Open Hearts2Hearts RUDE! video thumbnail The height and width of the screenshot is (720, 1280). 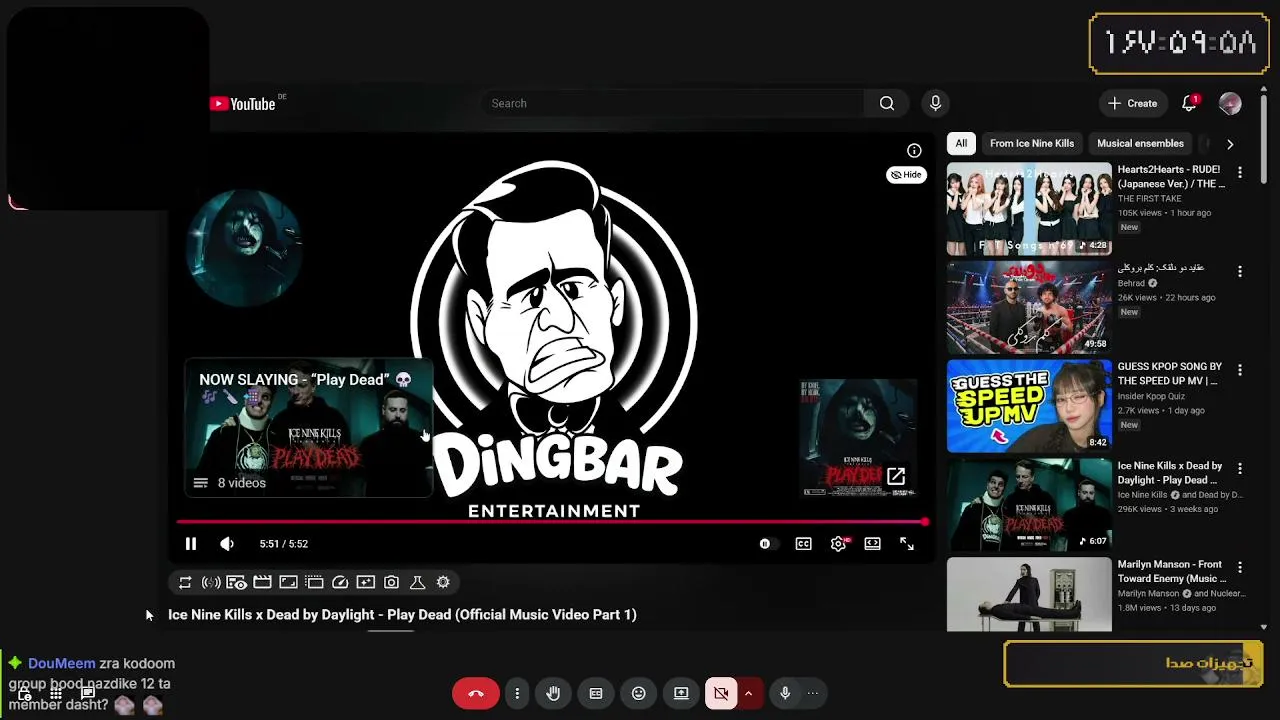coord(1029,209)
